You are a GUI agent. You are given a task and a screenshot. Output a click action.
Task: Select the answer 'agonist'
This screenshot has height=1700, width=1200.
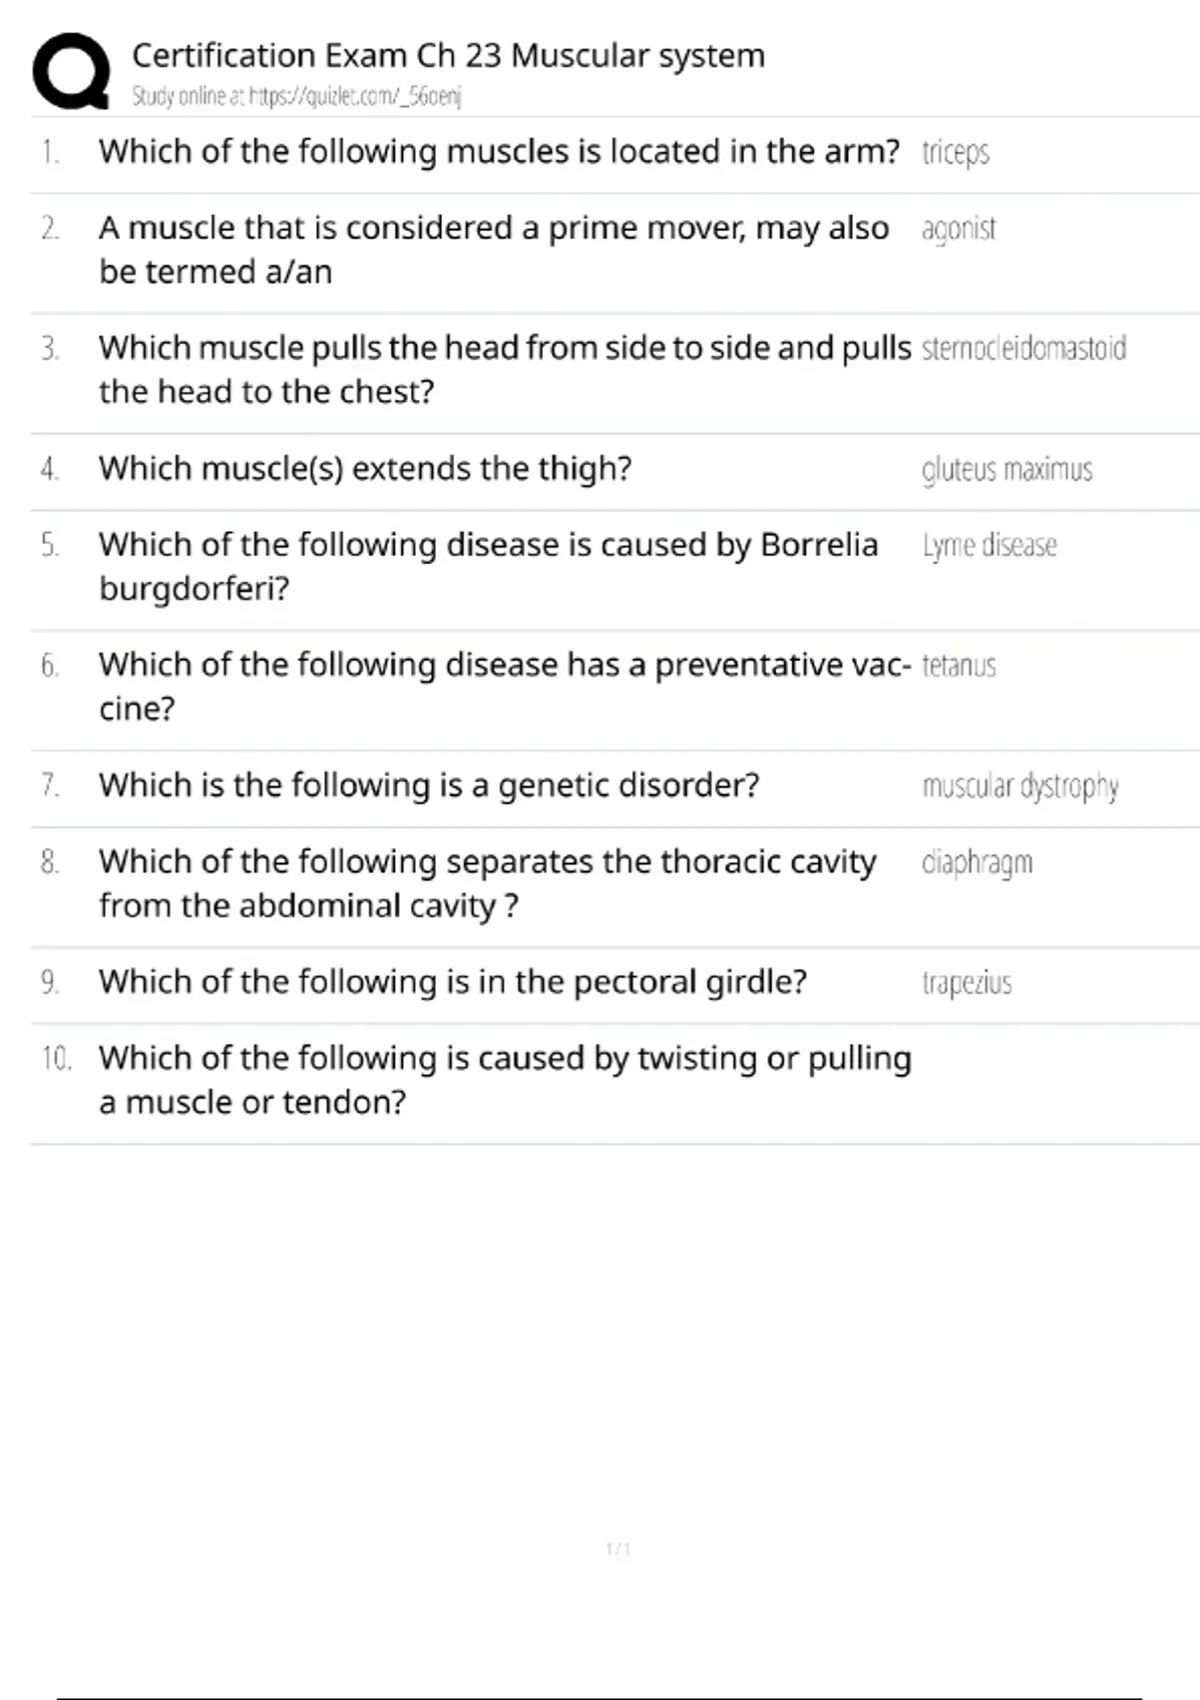coord(958,229)
